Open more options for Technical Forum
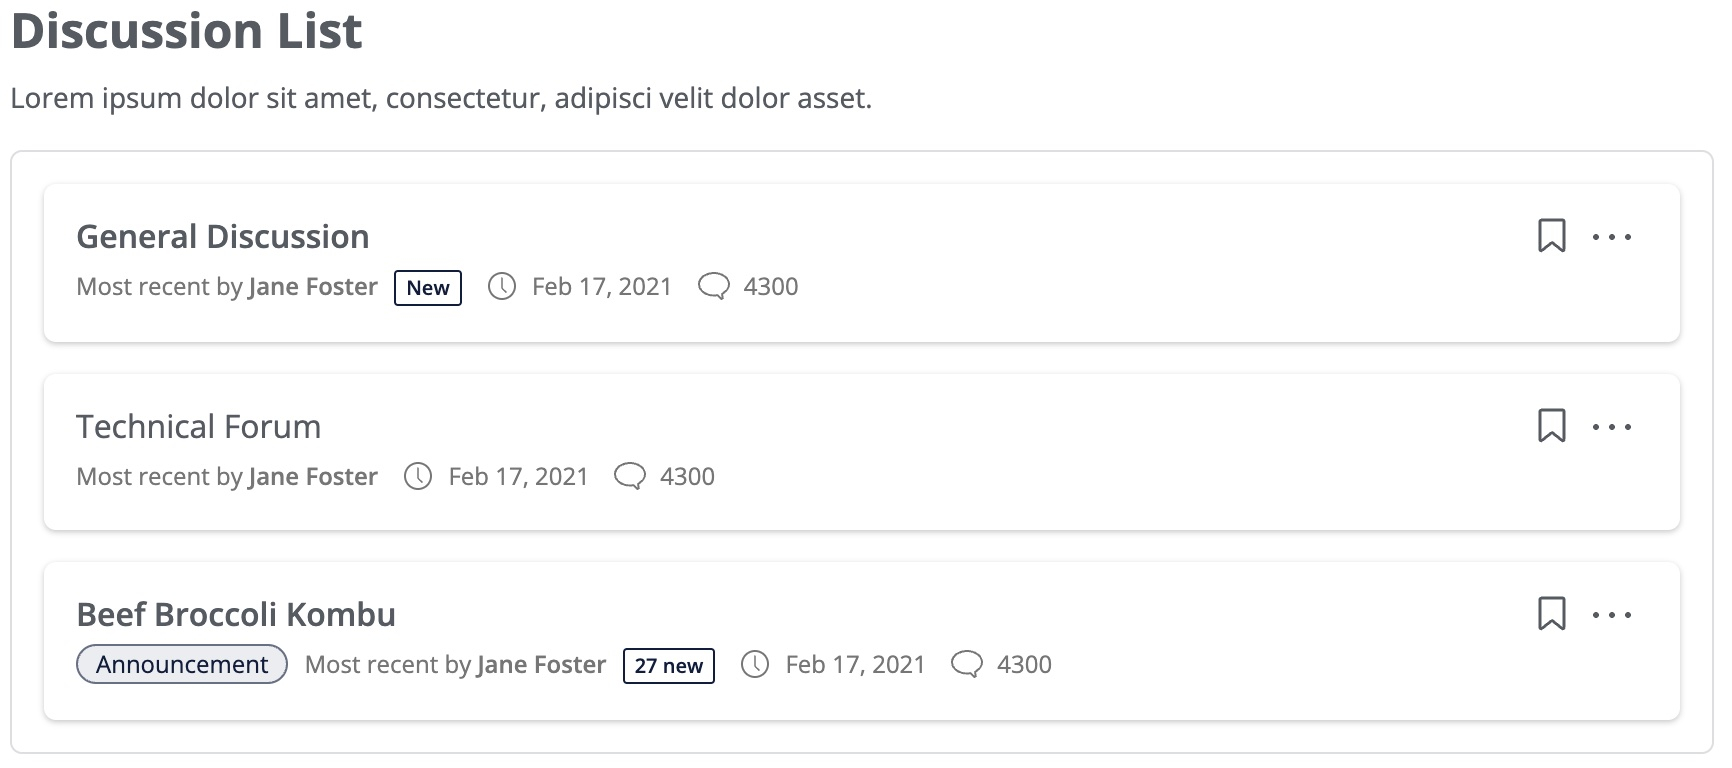Viewport: 1732px width, 768px height. click(1612, 427)
